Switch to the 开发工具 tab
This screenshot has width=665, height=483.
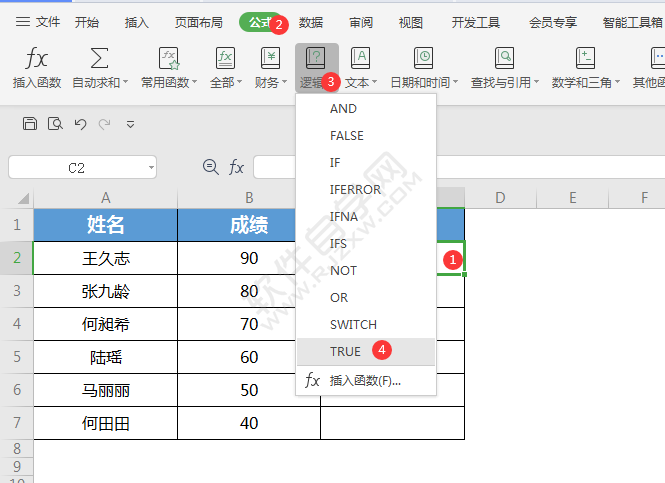click(x=476, y=22)
